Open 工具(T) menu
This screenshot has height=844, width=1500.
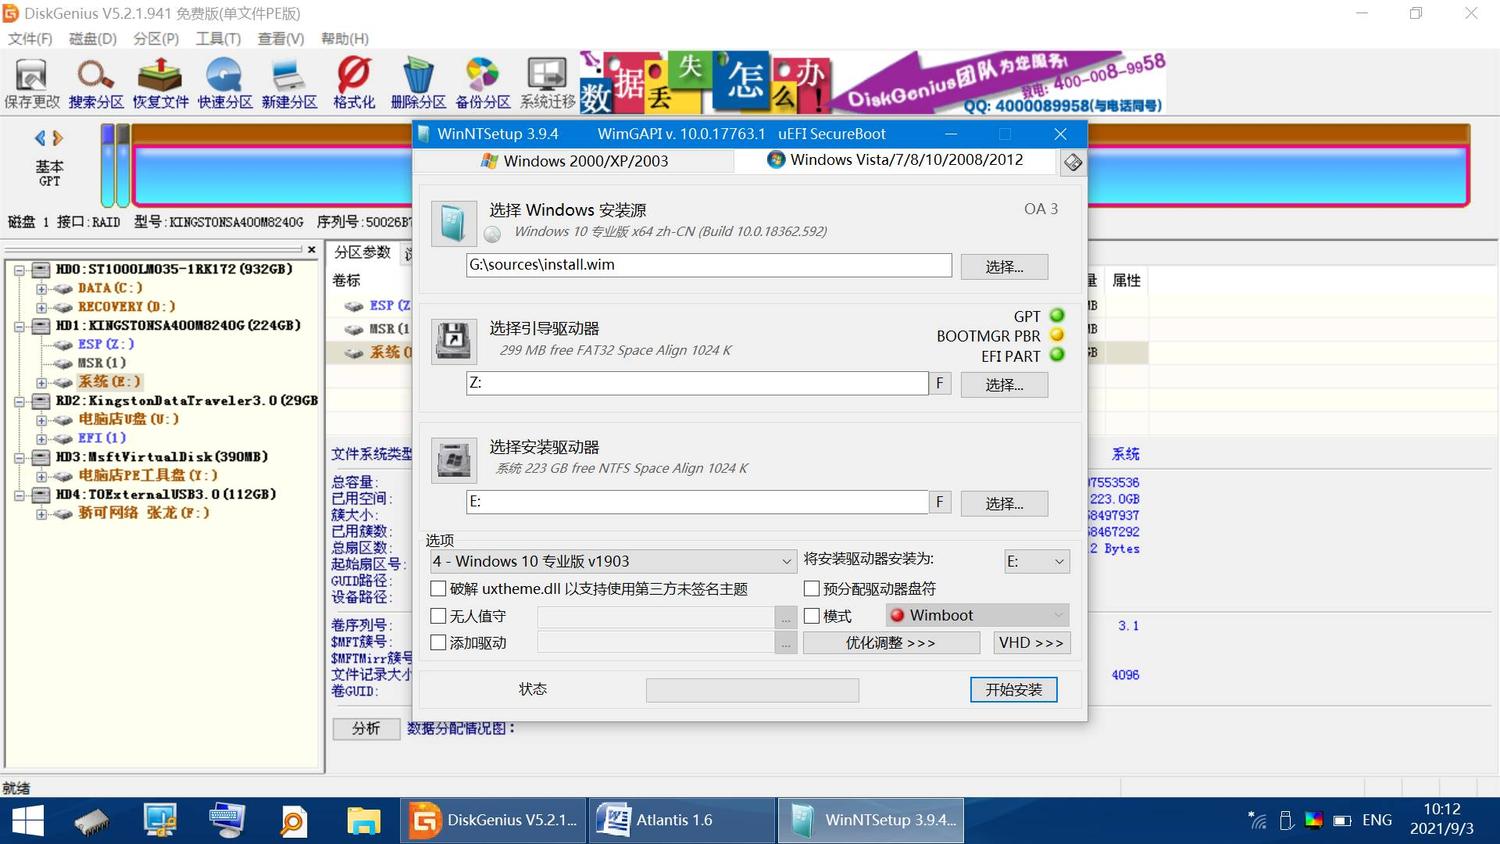tap(218, 38)
